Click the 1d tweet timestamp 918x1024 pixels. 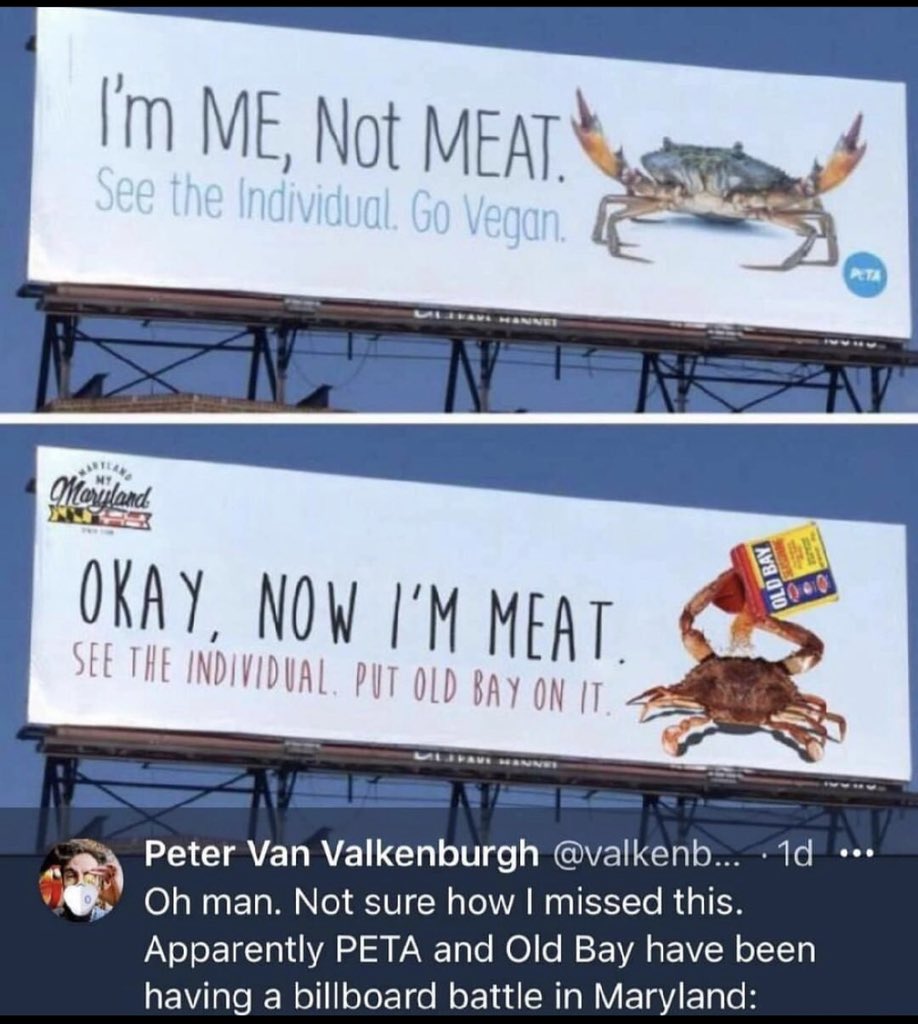pos(793,854)
